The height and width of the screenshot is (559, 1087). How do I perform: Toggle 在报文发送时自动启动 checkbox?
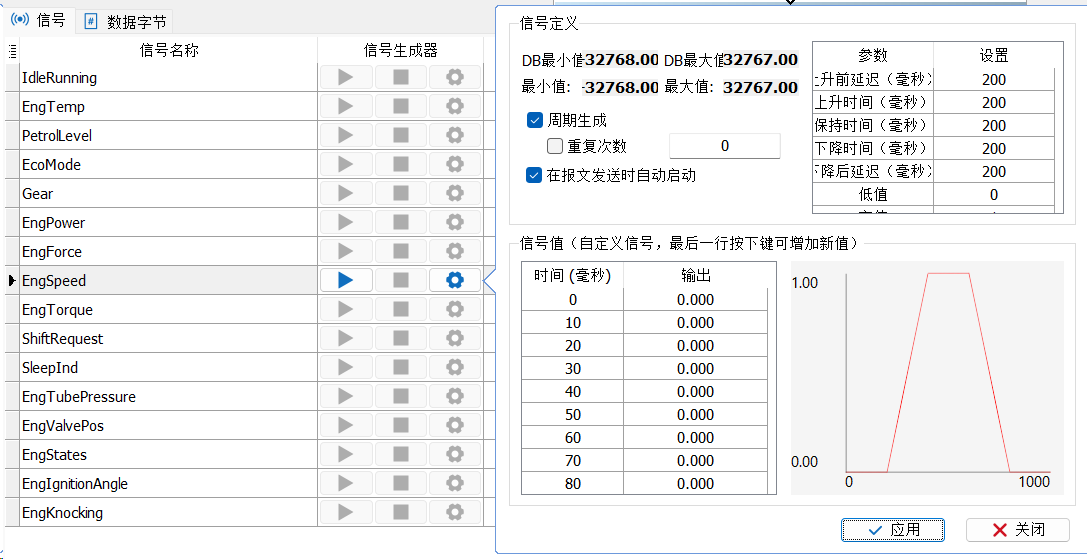pos(534,175)
